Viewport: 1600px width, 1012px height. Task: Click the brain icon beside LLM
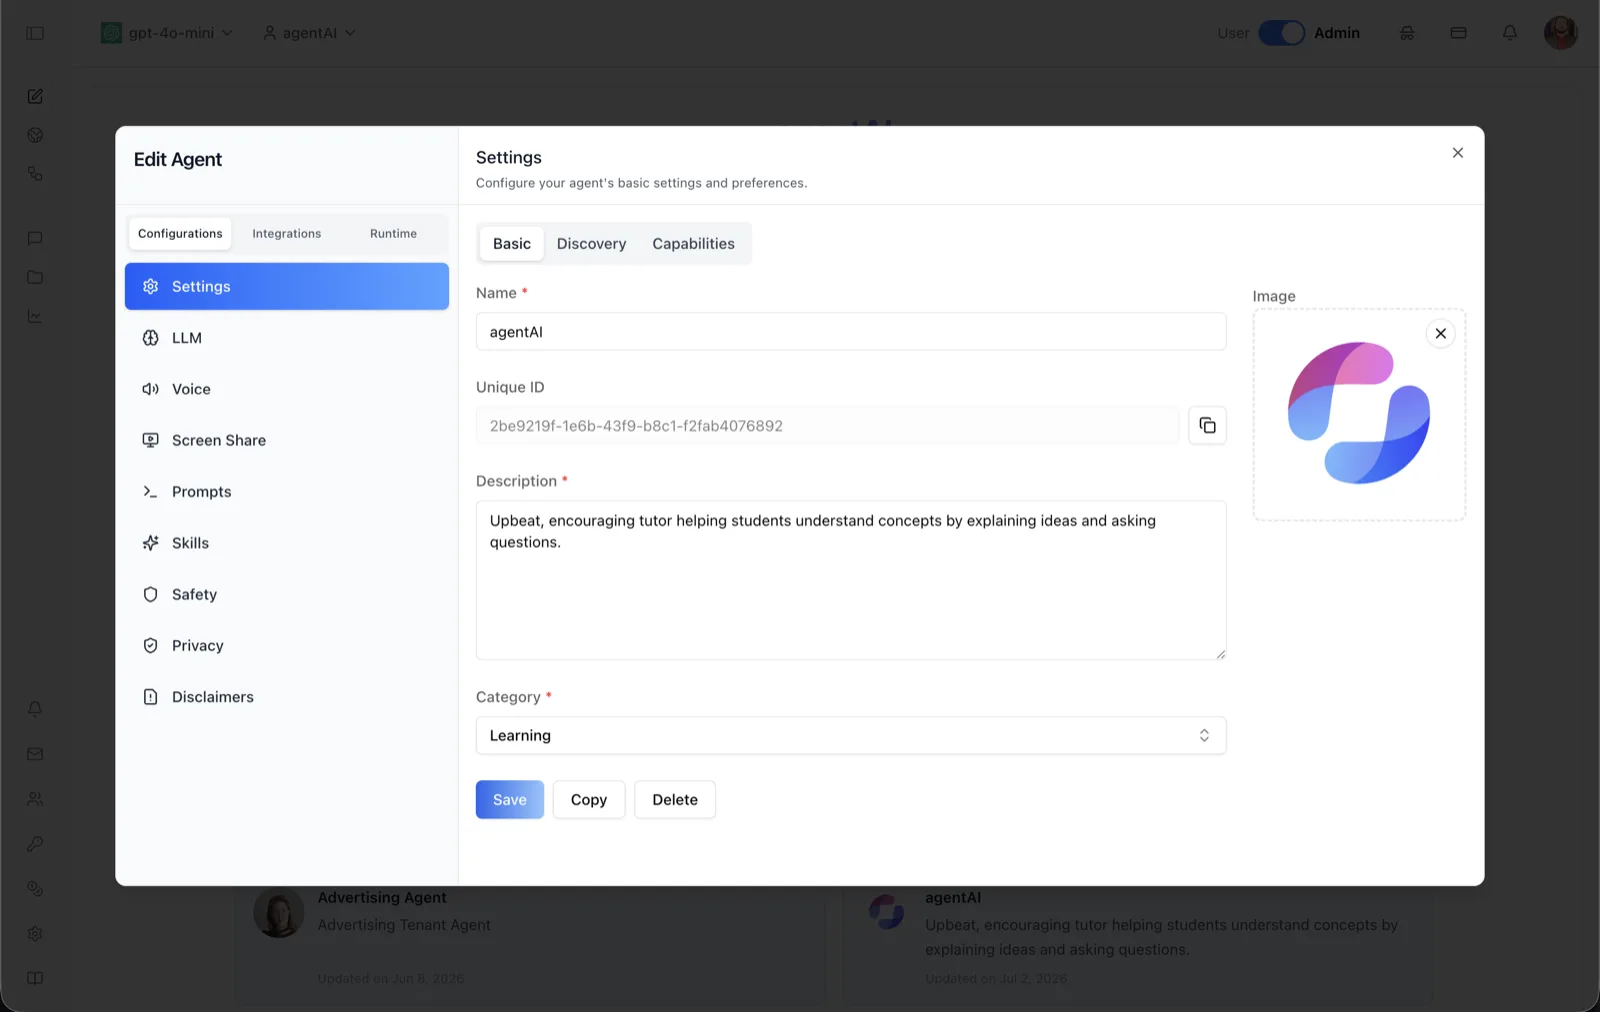[151, 338]
